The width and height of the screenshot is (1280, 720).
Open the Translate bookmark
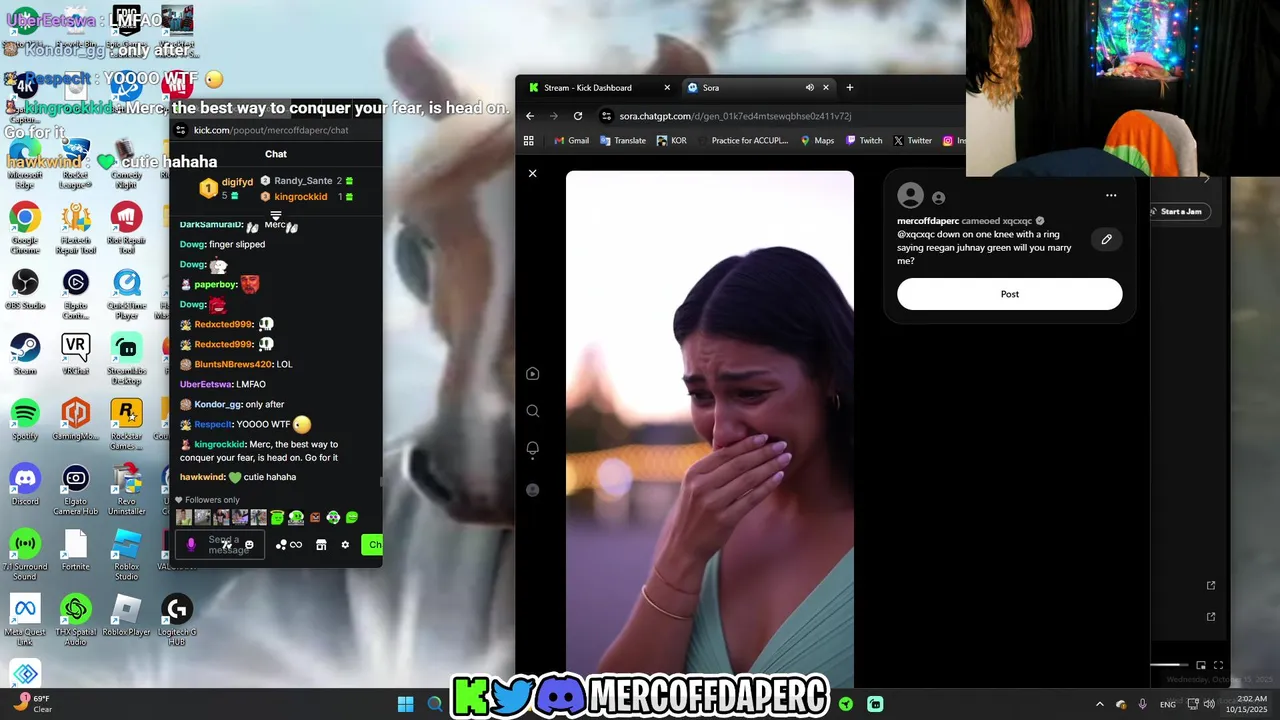[622, 141]
